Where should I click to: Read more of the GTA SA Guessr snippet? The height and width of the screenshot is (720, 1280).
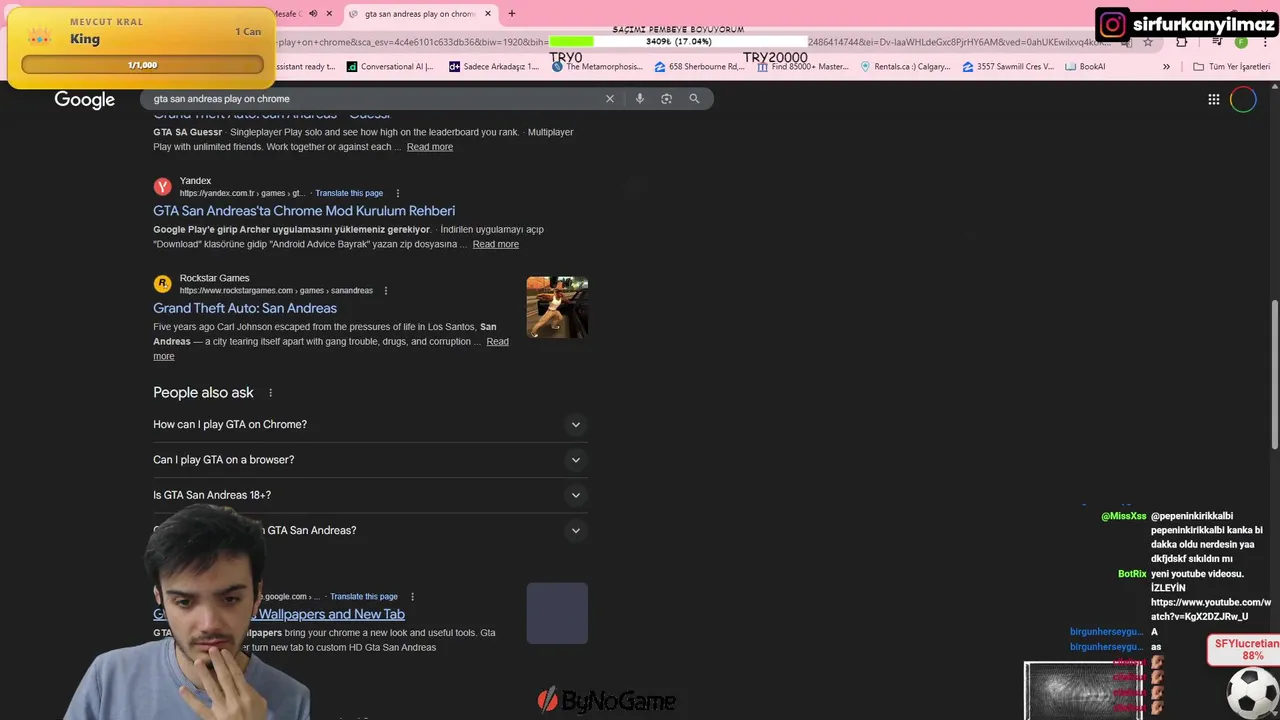430,147
